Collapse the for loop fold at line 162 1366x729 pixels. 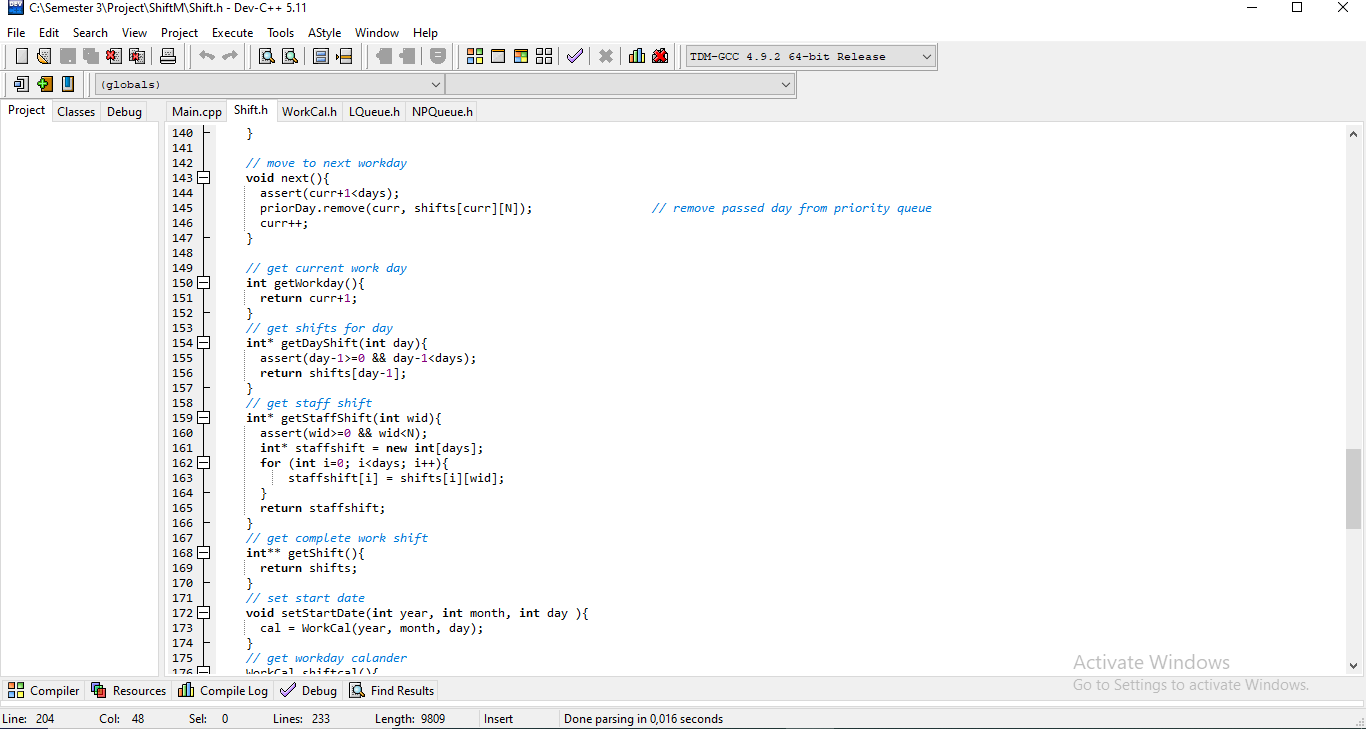point(204,463)
